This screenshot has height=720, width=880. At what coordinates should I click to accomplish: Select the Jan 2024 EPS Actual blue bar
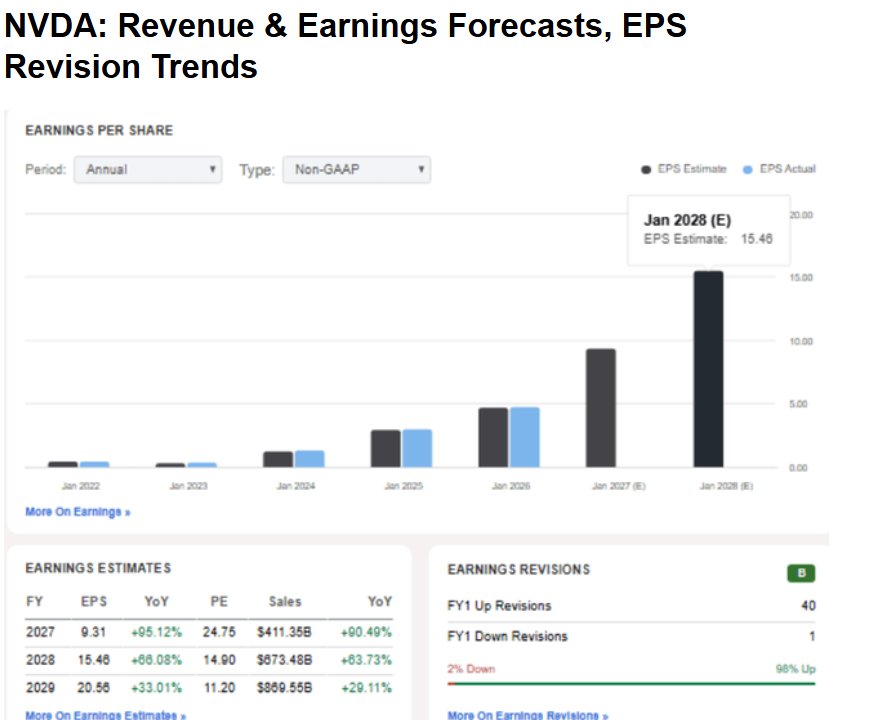tap(310, 459)
